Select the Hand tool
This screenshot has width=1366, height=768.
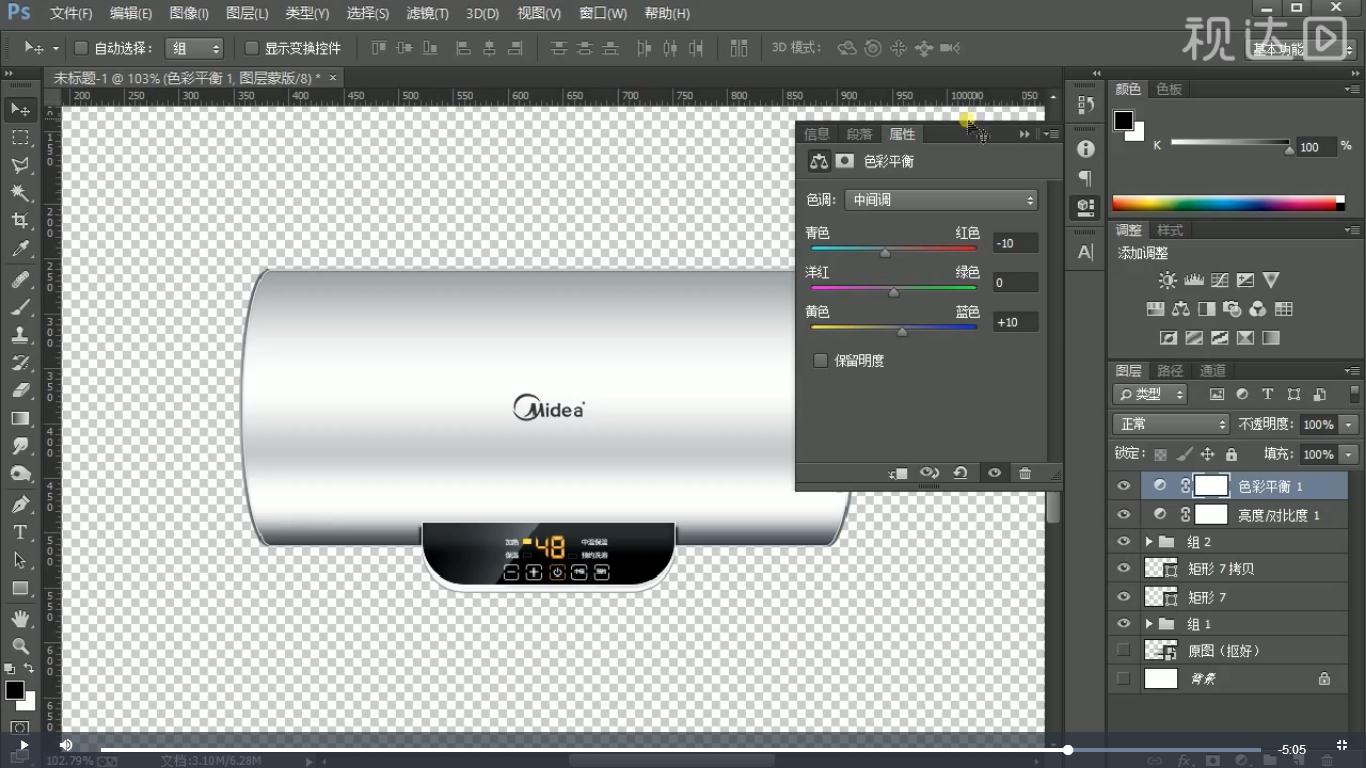[x=20, y=619]
